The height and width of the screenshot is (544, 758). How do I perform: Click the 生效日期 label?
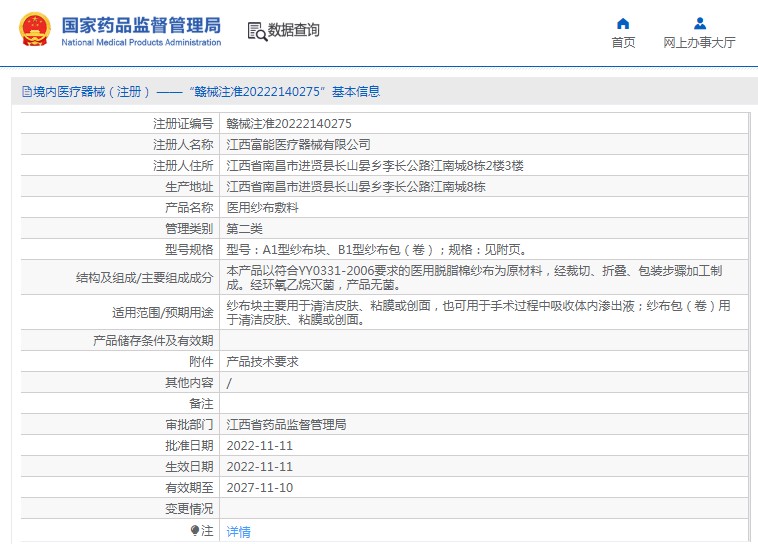[189, 467]
